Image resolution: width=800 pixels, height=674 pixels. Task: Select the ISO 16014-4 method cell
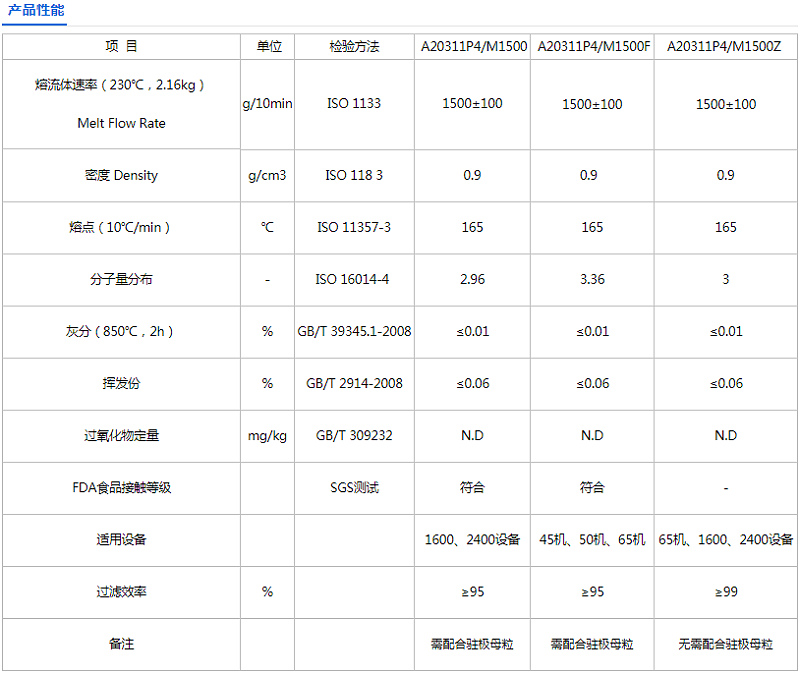tap(353, 280)
